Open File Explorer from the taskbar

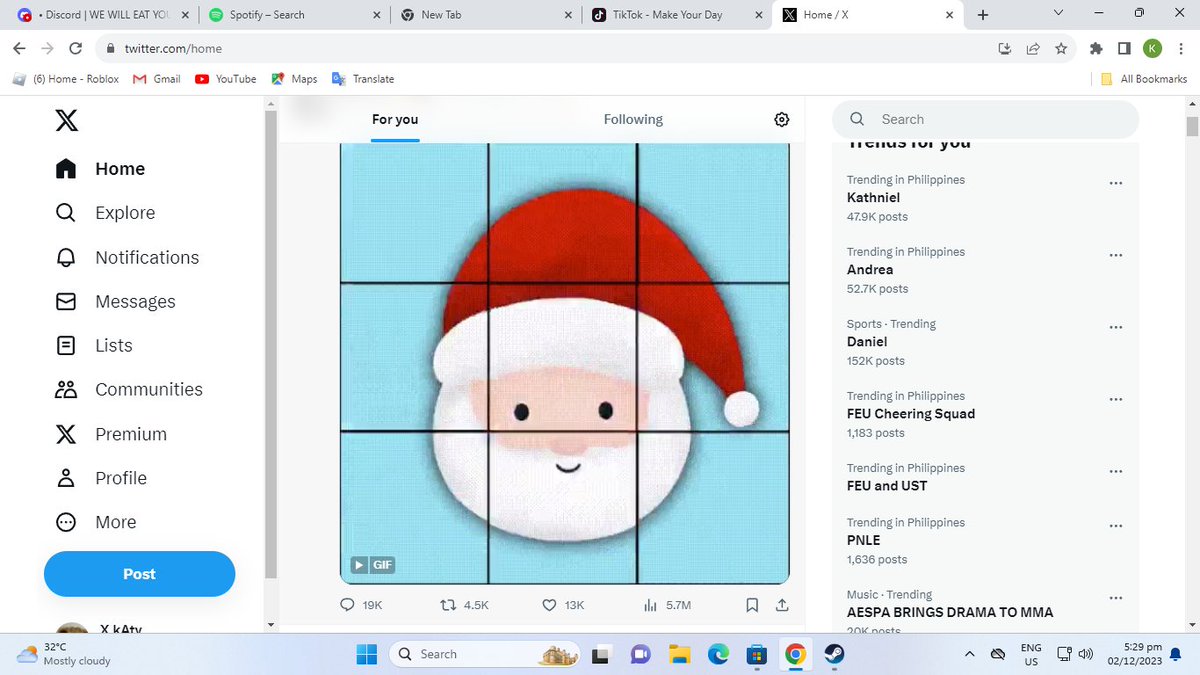pyautogui.click(x=680, y=654)
